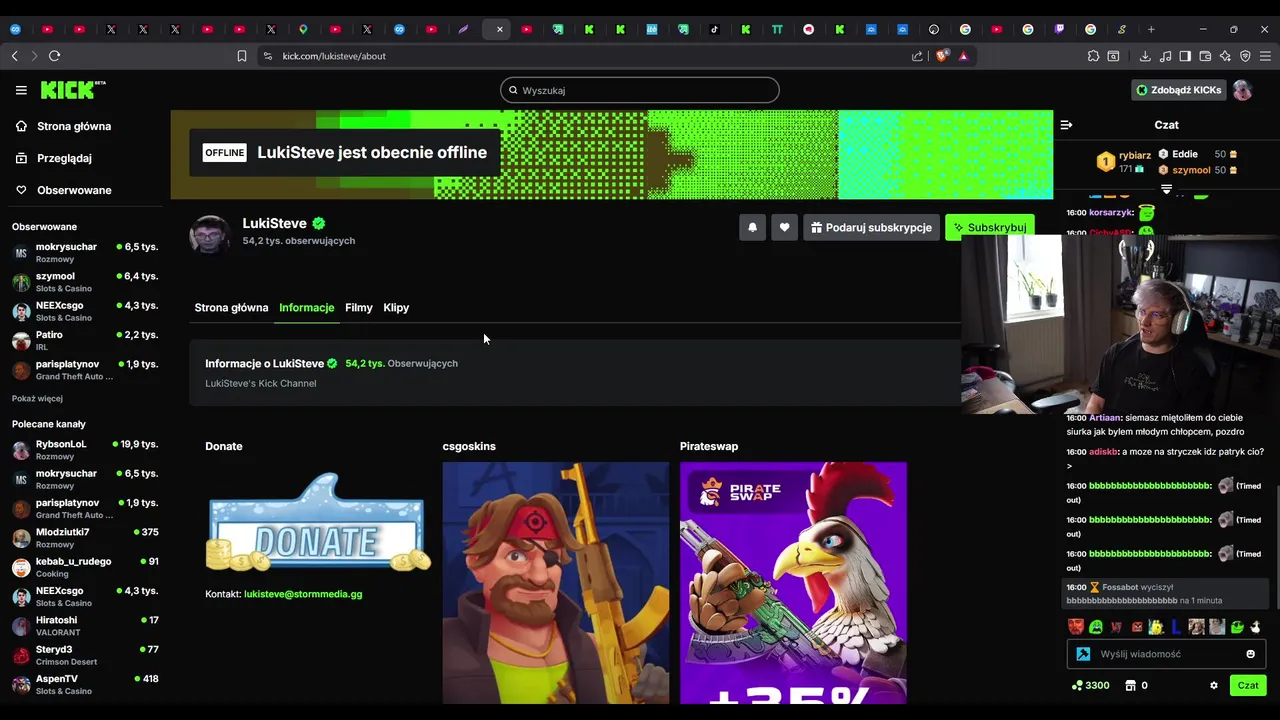The image size is (1280, 720).
Task: Reload the page in the browser
Action: [x=54, y=56]
